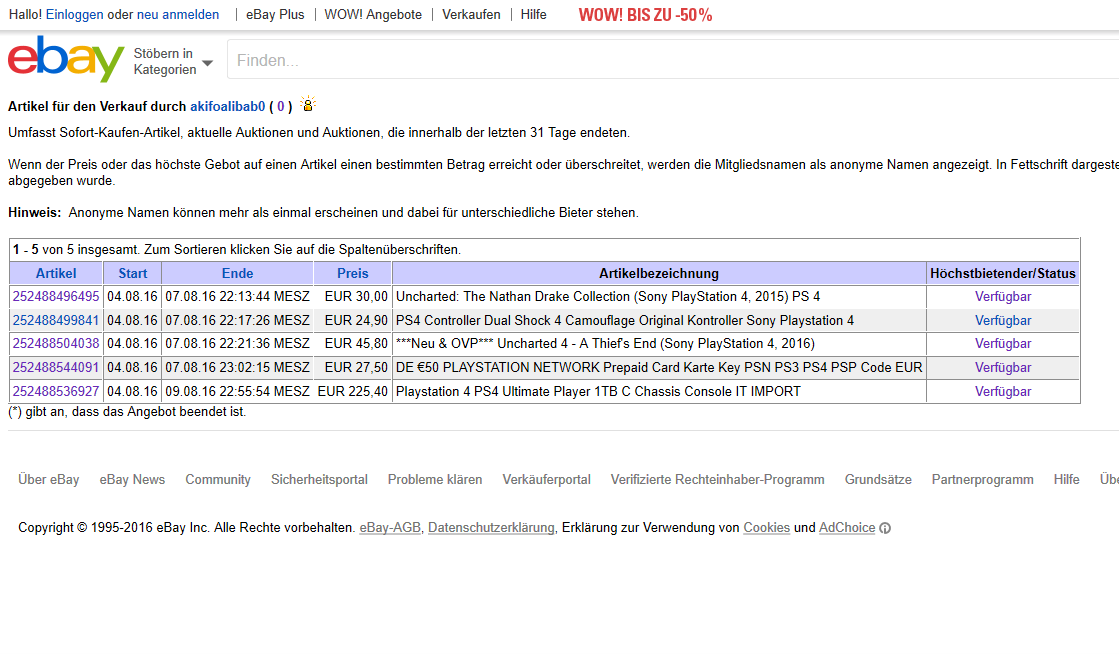The width and height of the screenshot is (1119, 654).
Task: Open the AdChoice text link
Action: click(846, 528)
